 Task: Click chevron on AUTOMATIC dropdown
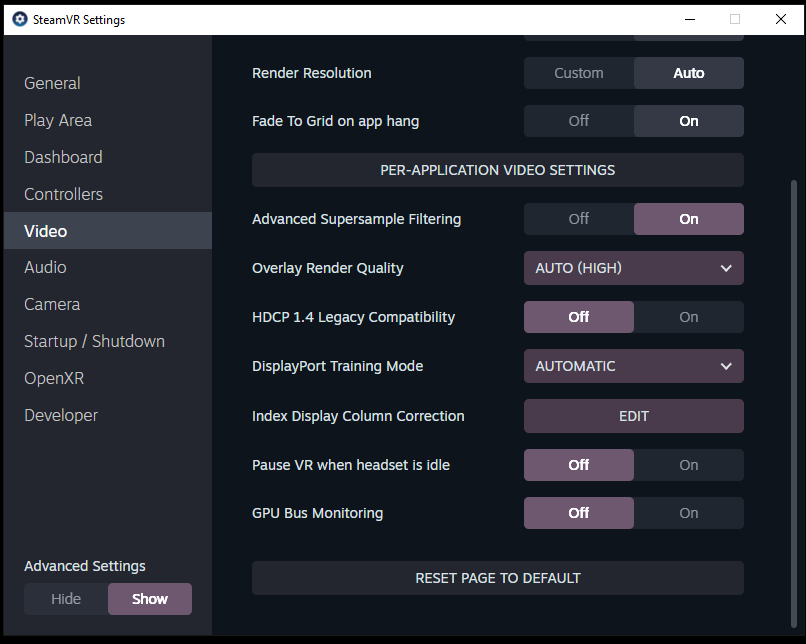point(726,366)
